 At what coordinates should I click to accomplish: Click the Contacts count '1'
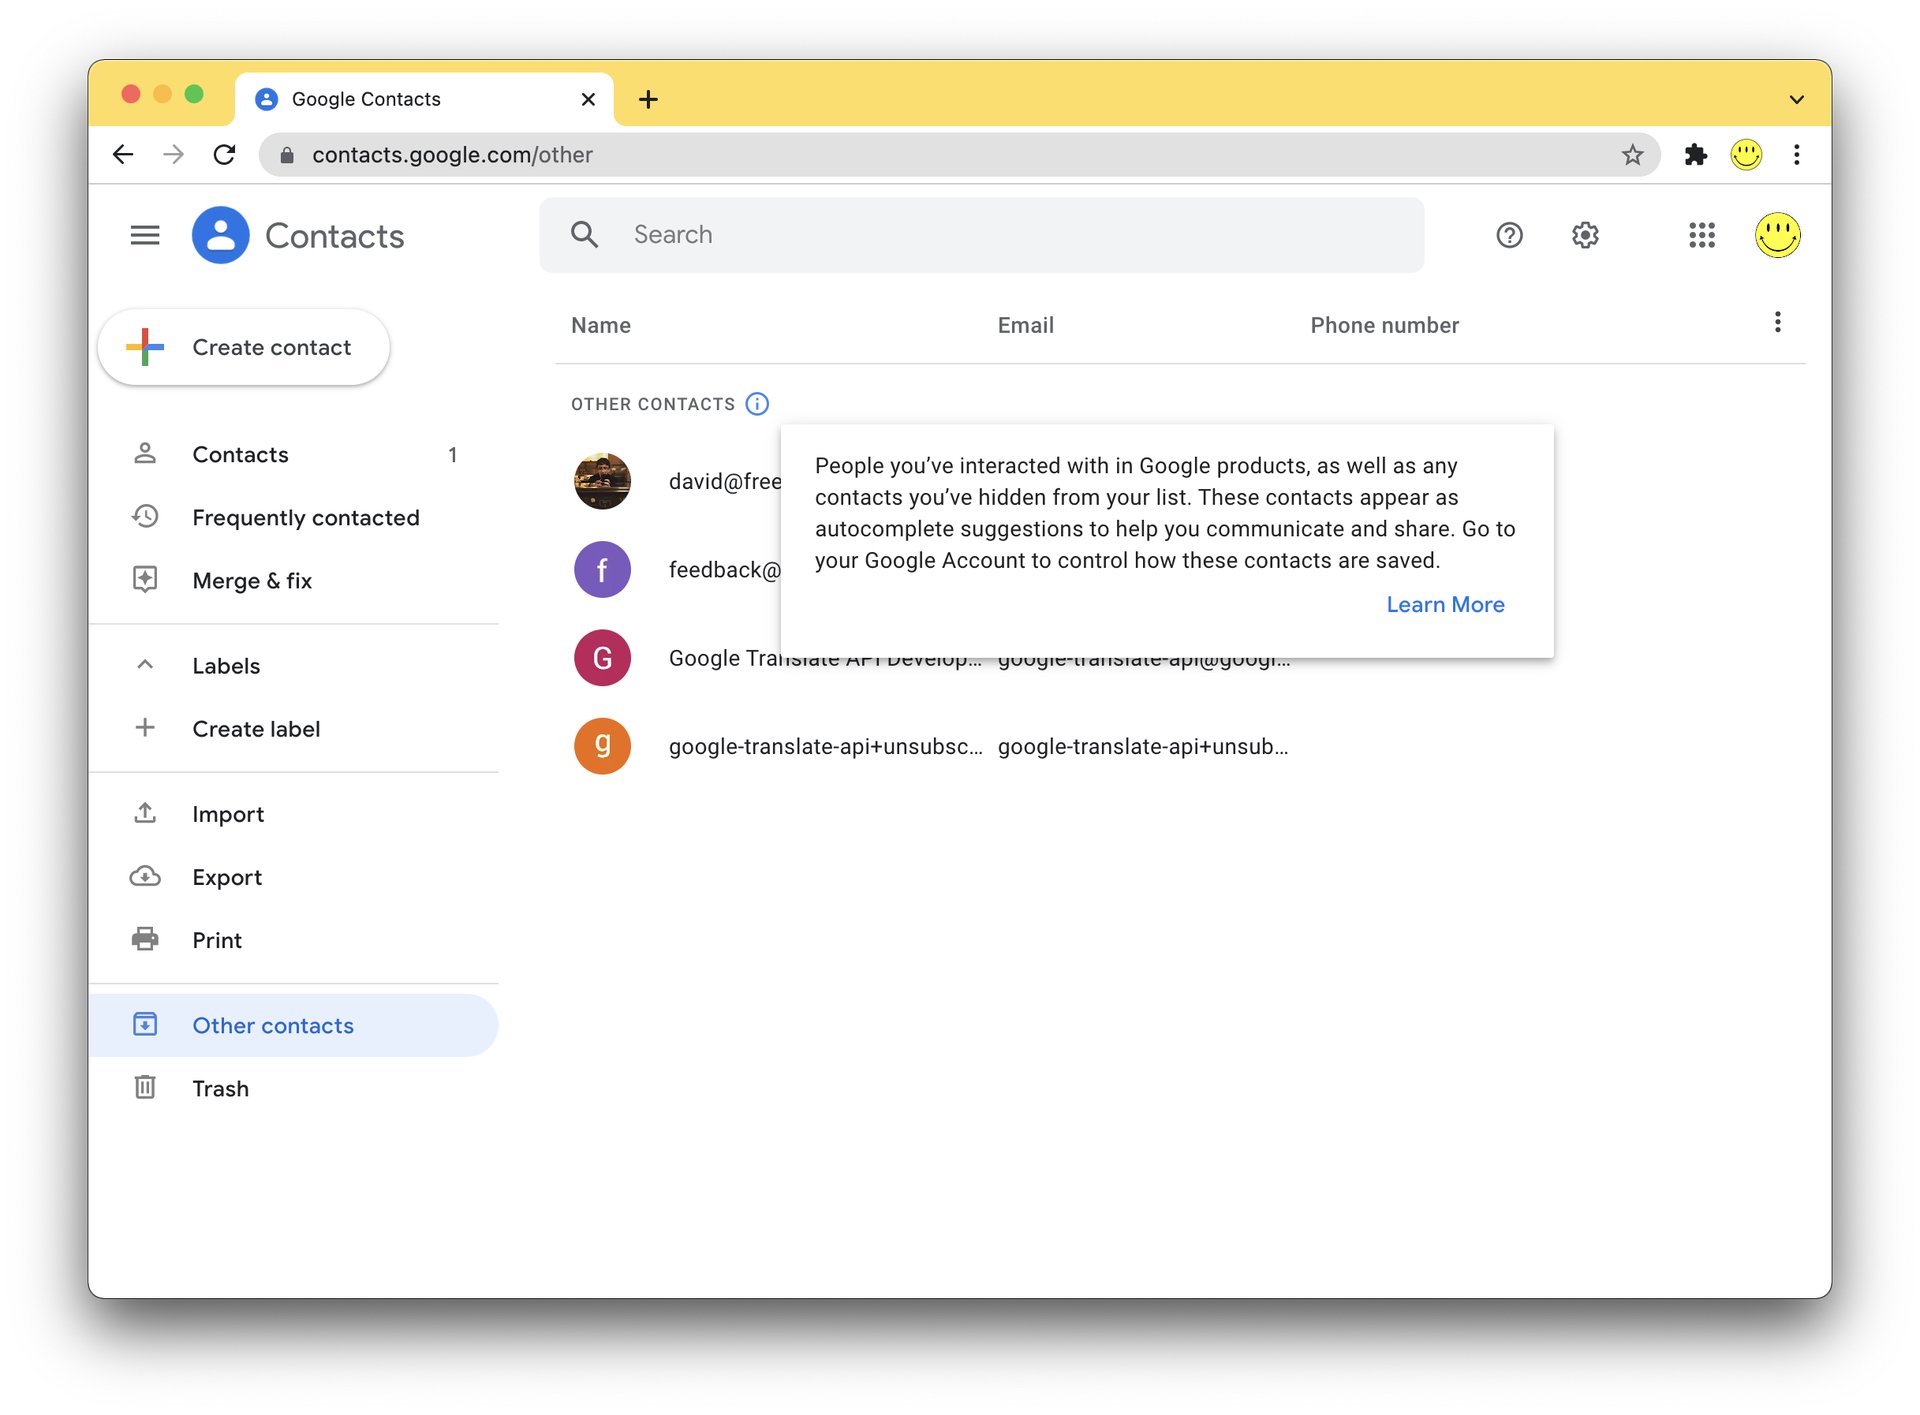[453, 455]
